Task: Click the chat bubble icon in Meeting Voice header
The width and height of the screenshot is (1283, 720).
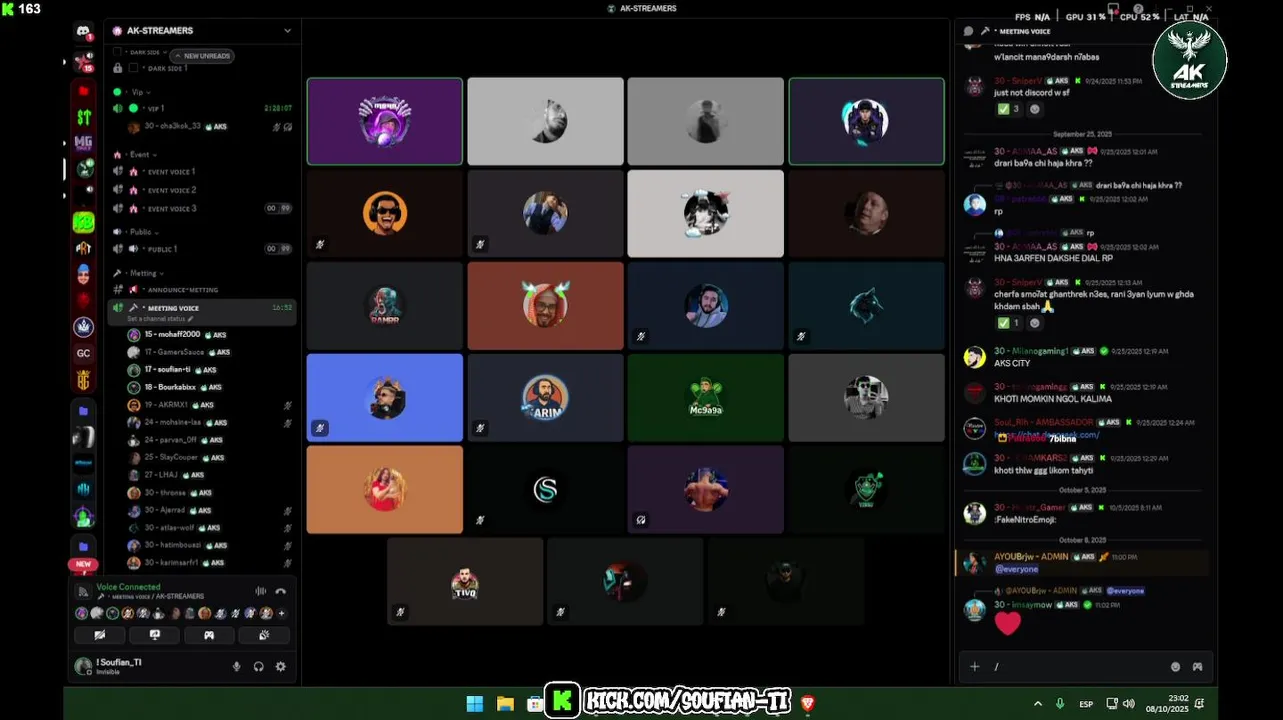Action: [968, 31]
